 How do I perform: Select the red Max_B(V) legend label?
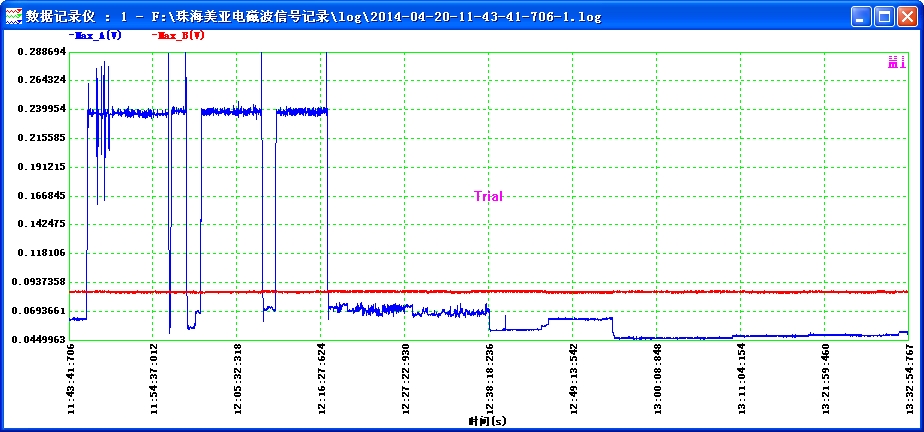tap(178, 35)
